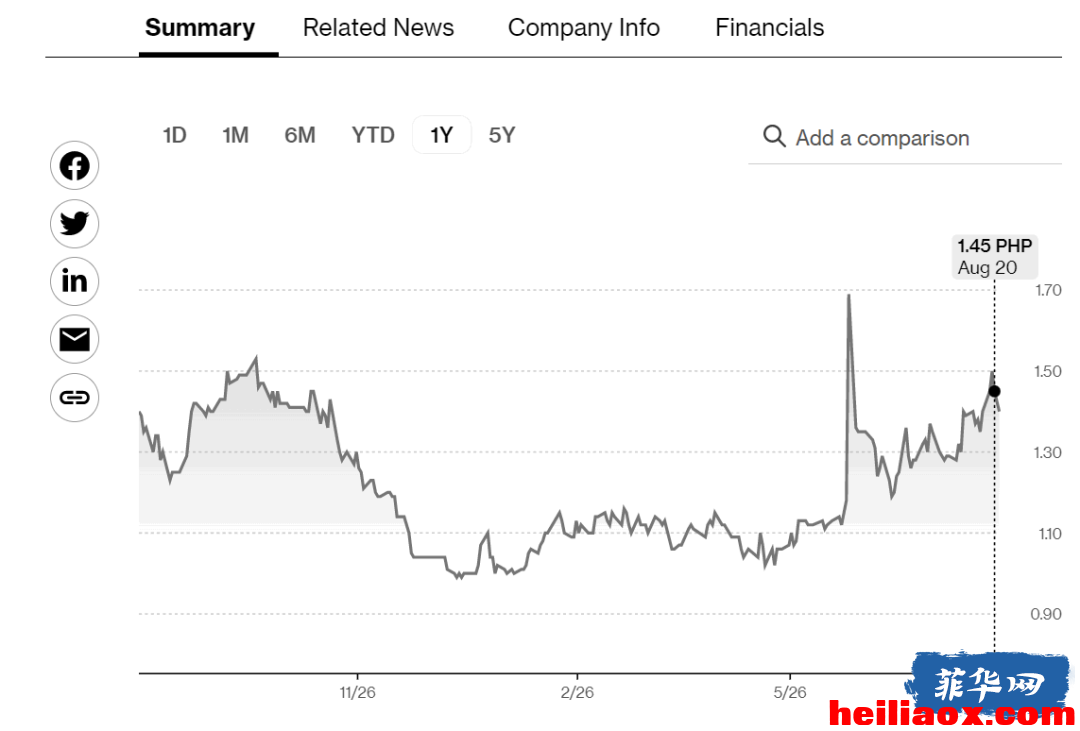Screen dimensions: 1080x731
Task: Click the Aug 20 data point marker
Action: pyautogui.click(x=994, y=391)
